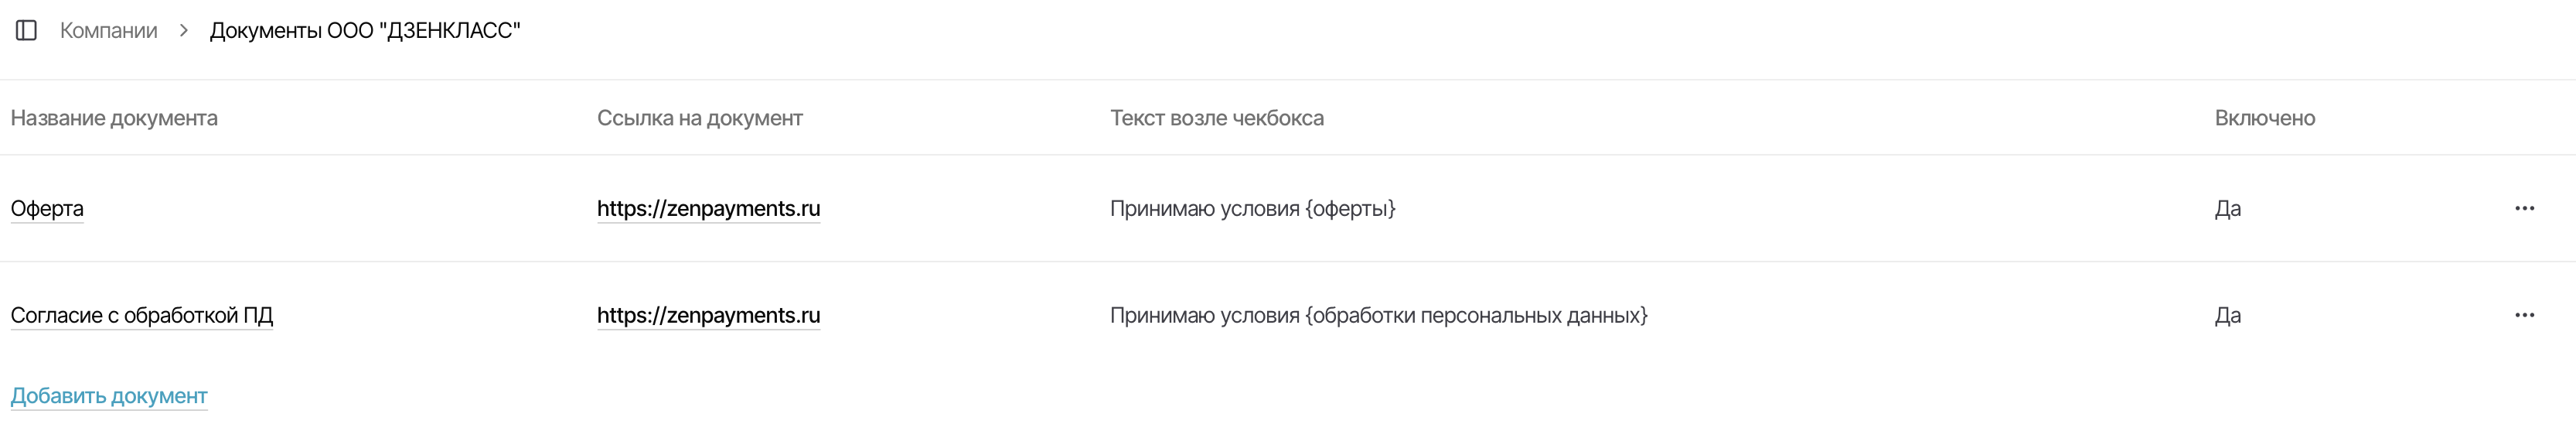Toggle the sidebar panel icon
This screenshot has height=438, width=2576.
point(27,31)
